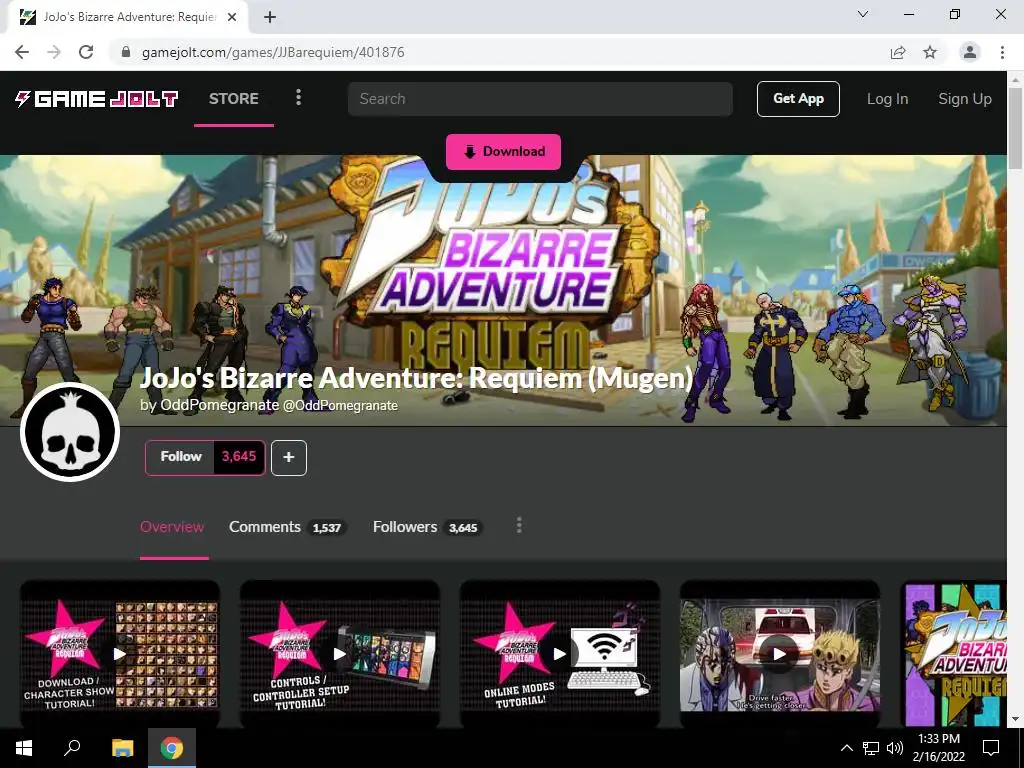Open File Explorer from the taskbar
Screen dimensions: 1024x768
tap(122, 748)
